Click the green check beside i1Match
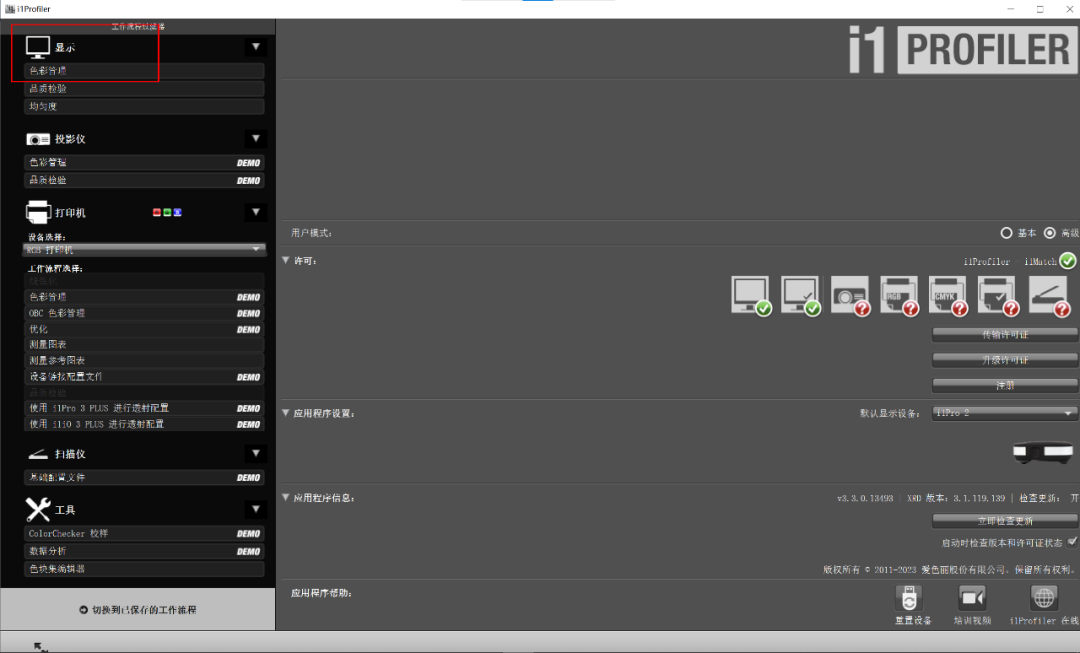This screenshot has width=1080, height=653. click(x=1068, y=260)
